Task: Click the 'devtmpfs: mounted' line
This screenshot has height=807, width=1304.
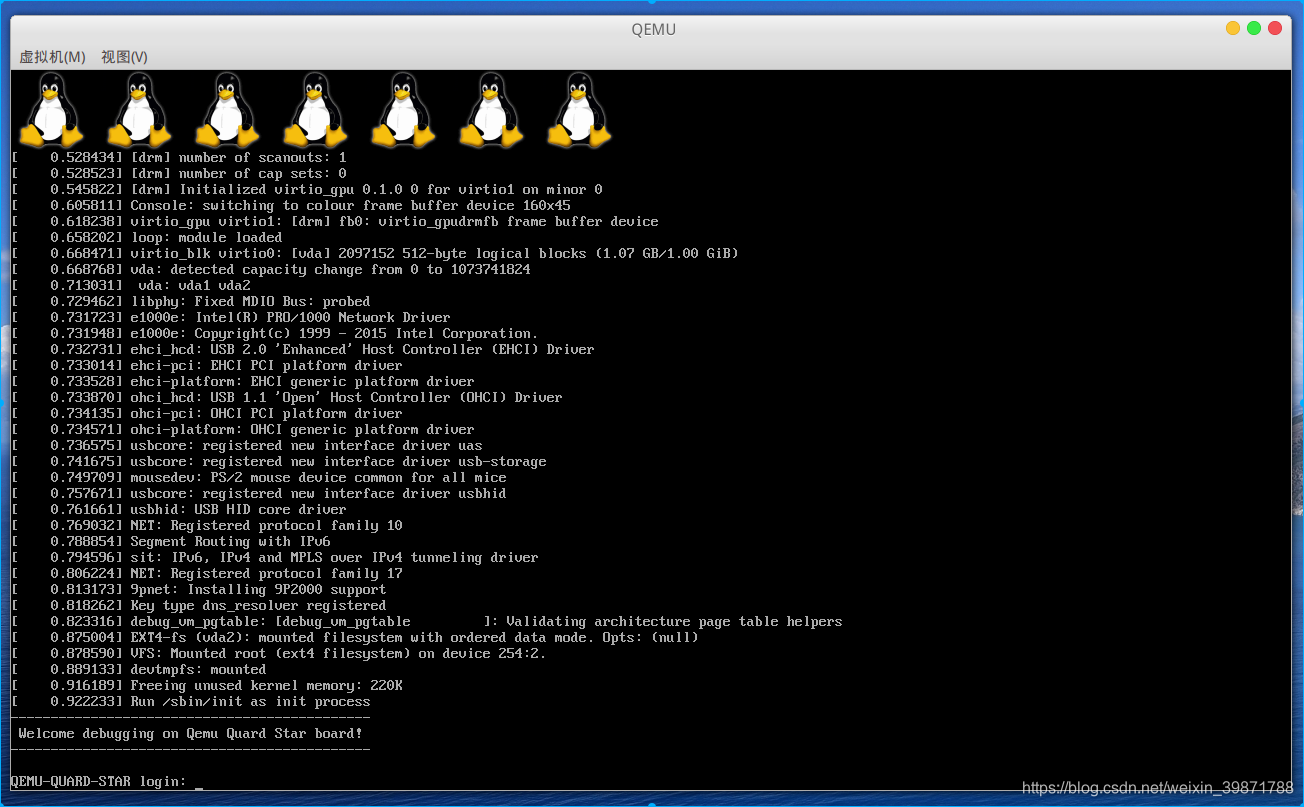Action: [x=139, y=669]
